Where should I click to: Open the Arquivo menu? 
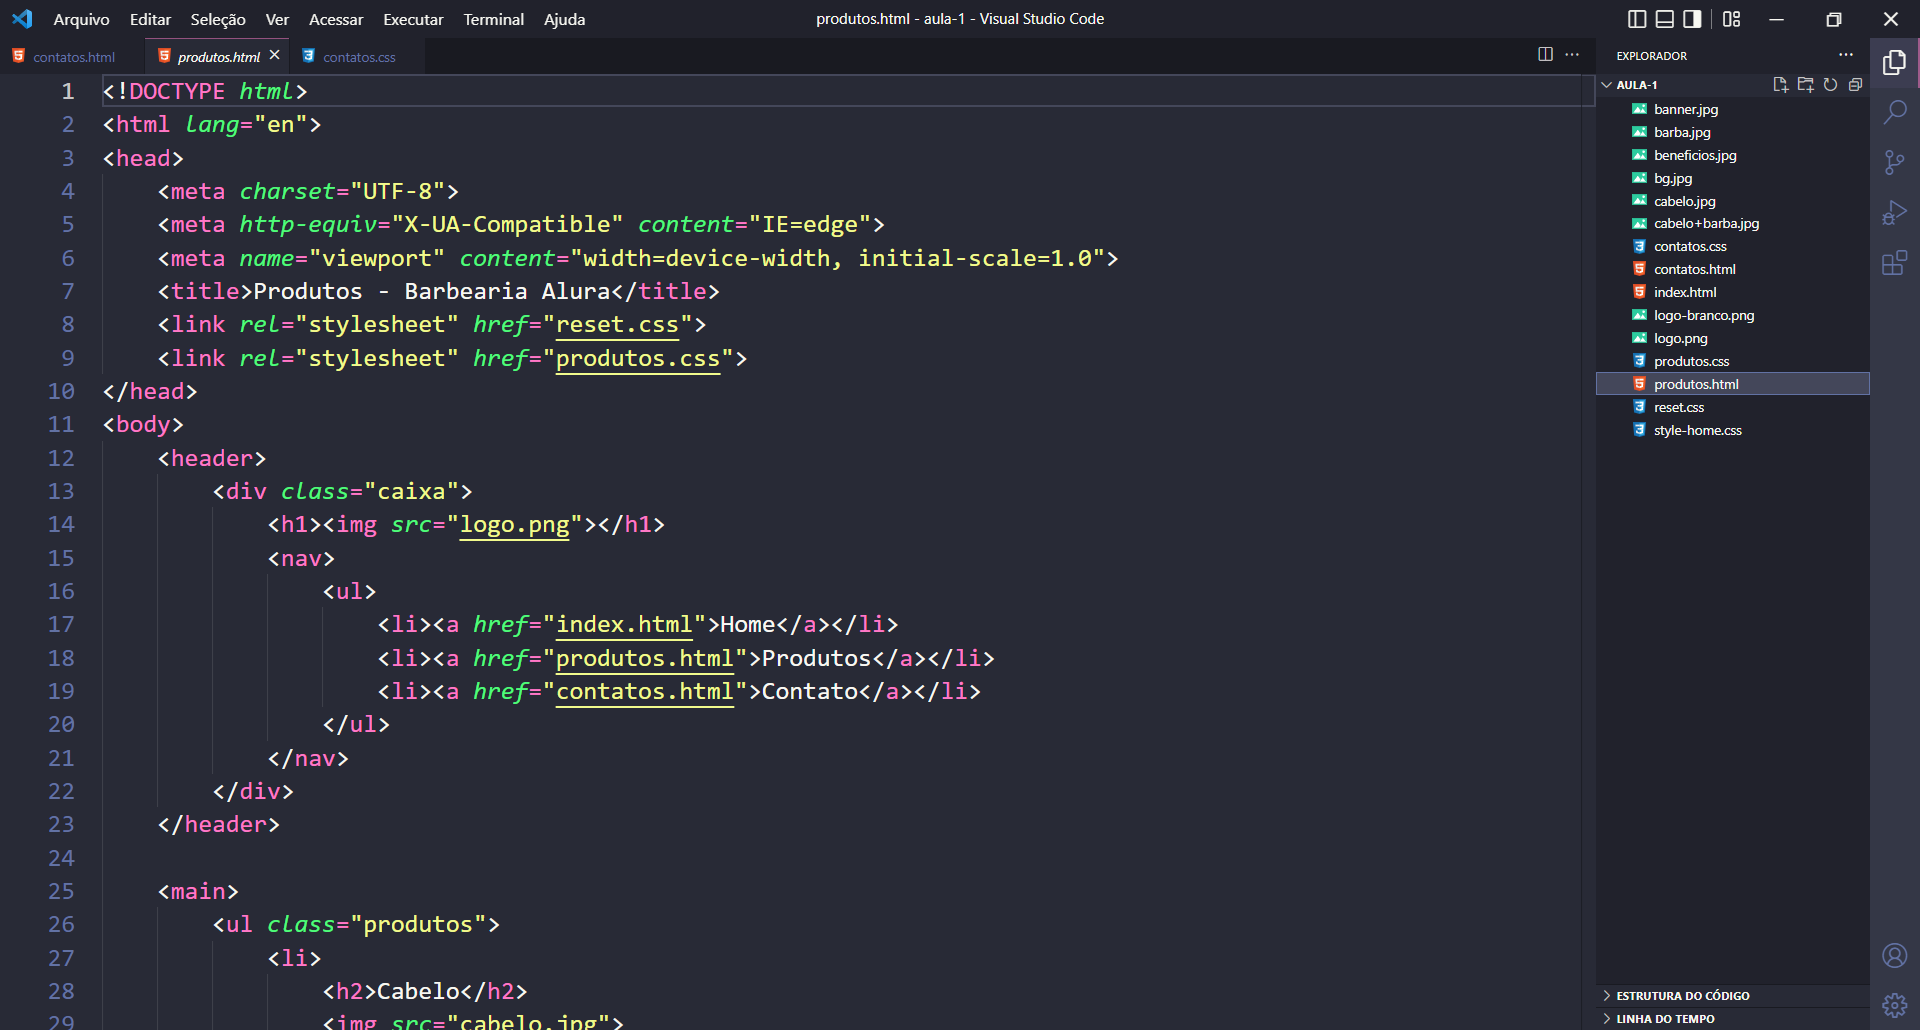tap(81, 19)
